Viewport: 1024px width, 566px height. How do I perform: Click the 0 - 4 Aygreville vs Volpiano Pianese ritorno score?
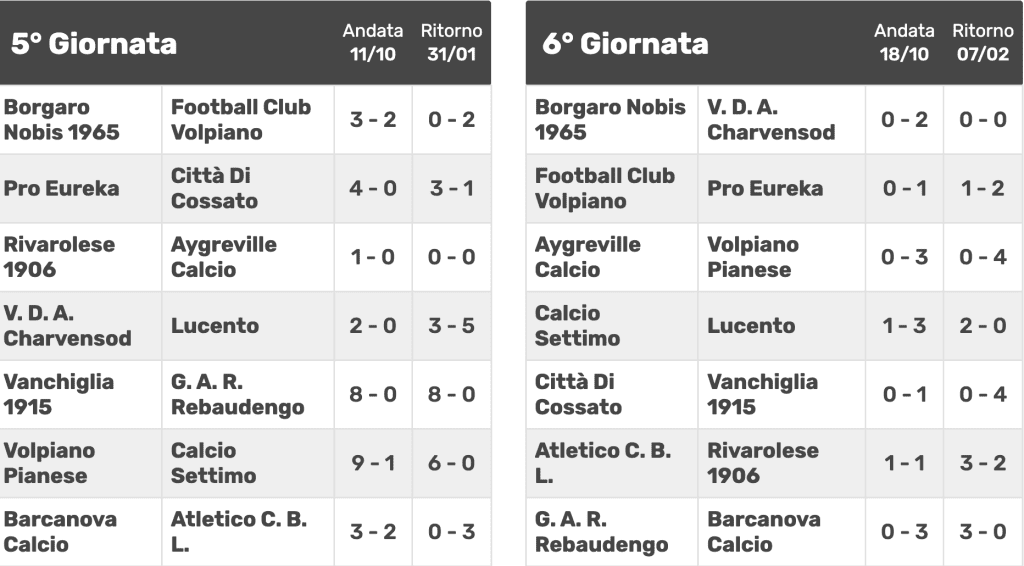(x=983, y=257)
